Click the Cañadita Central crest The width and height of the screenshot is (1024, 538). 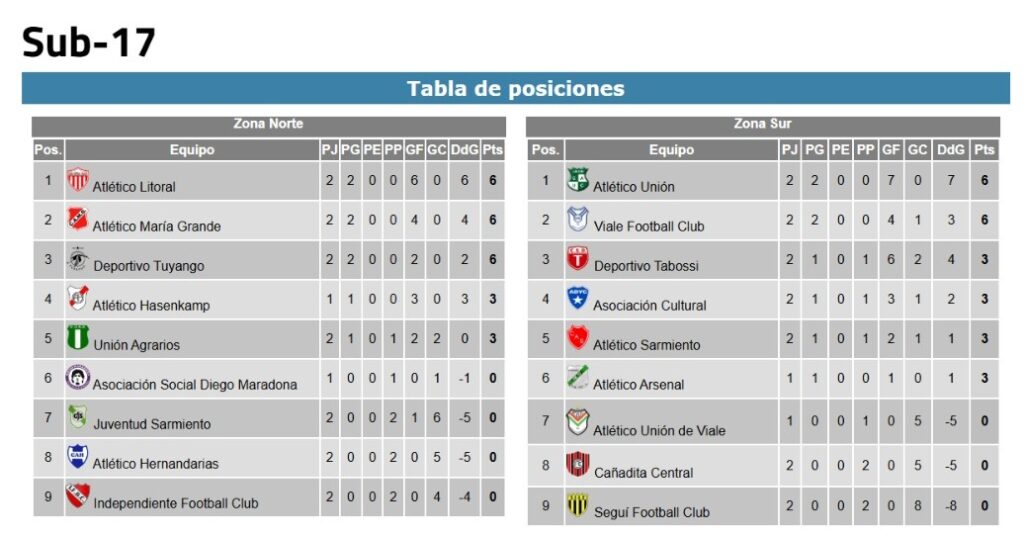pos(578,464)
